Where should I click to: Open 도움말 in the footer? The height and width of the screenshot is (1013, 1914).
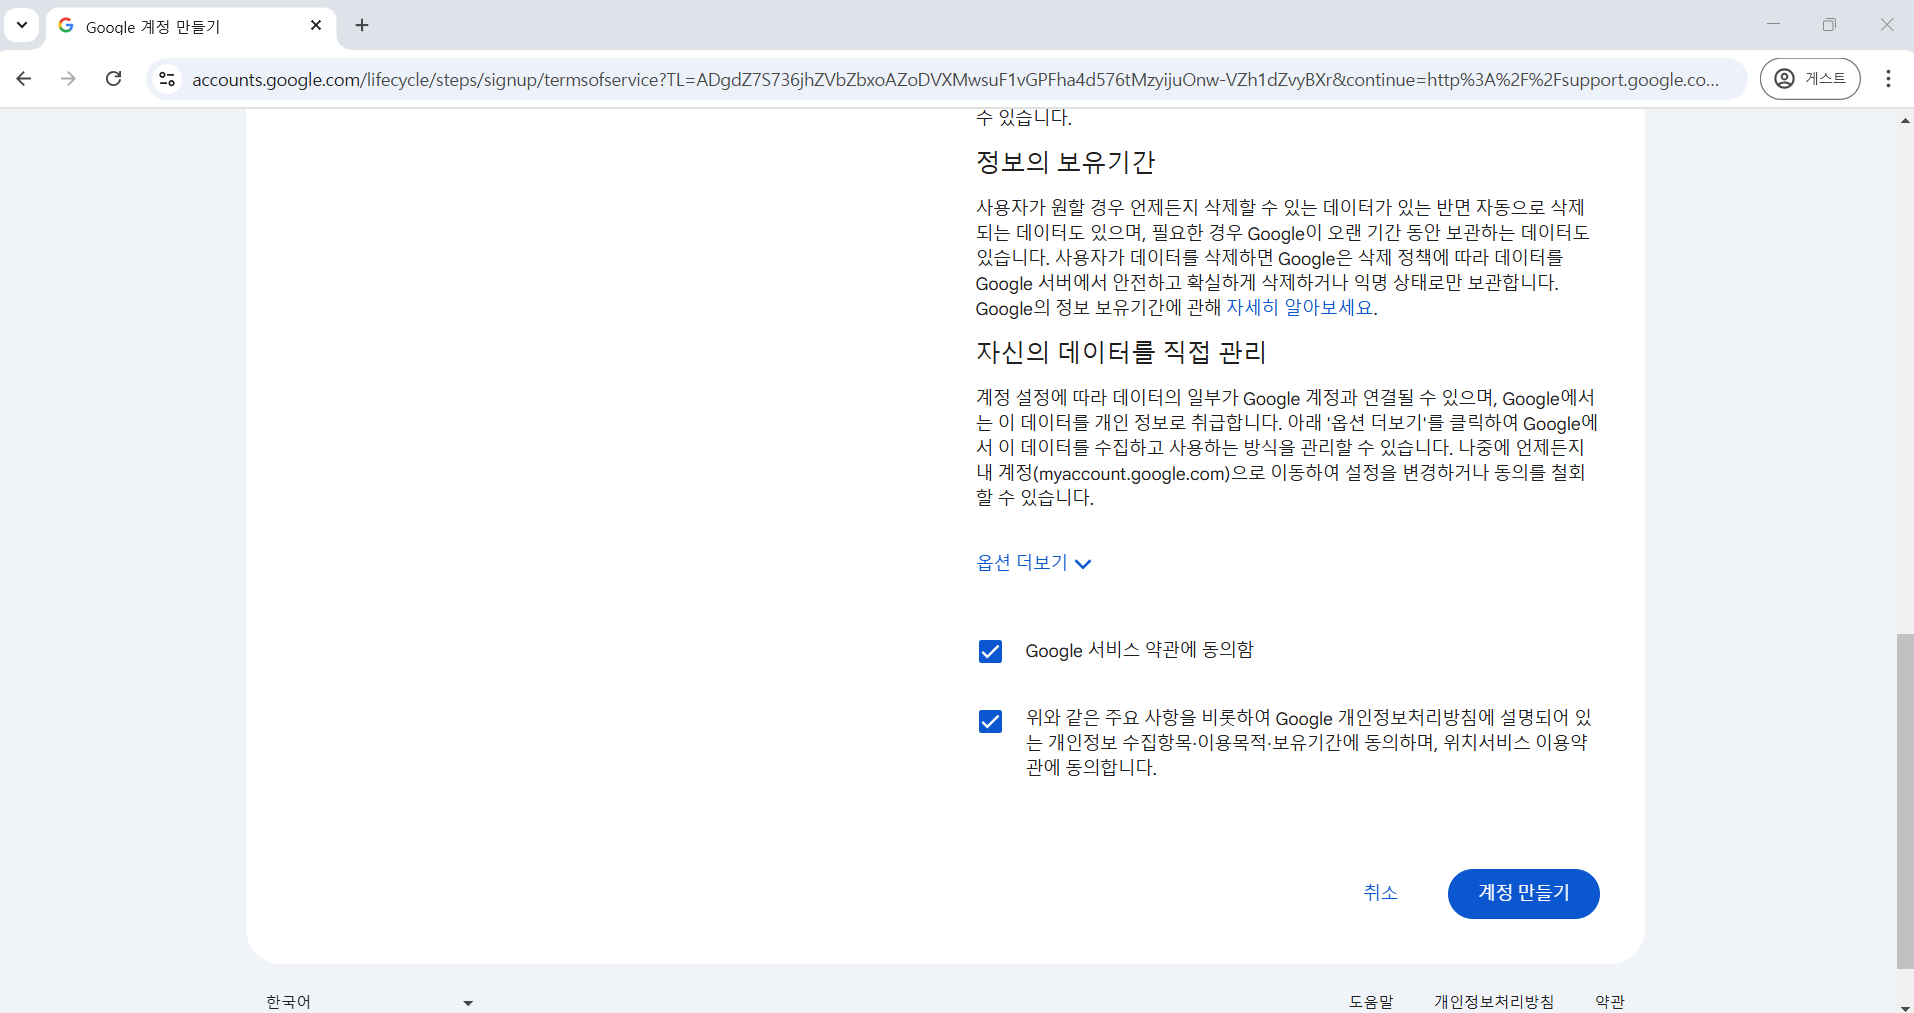click(x=1371, y=1001)
